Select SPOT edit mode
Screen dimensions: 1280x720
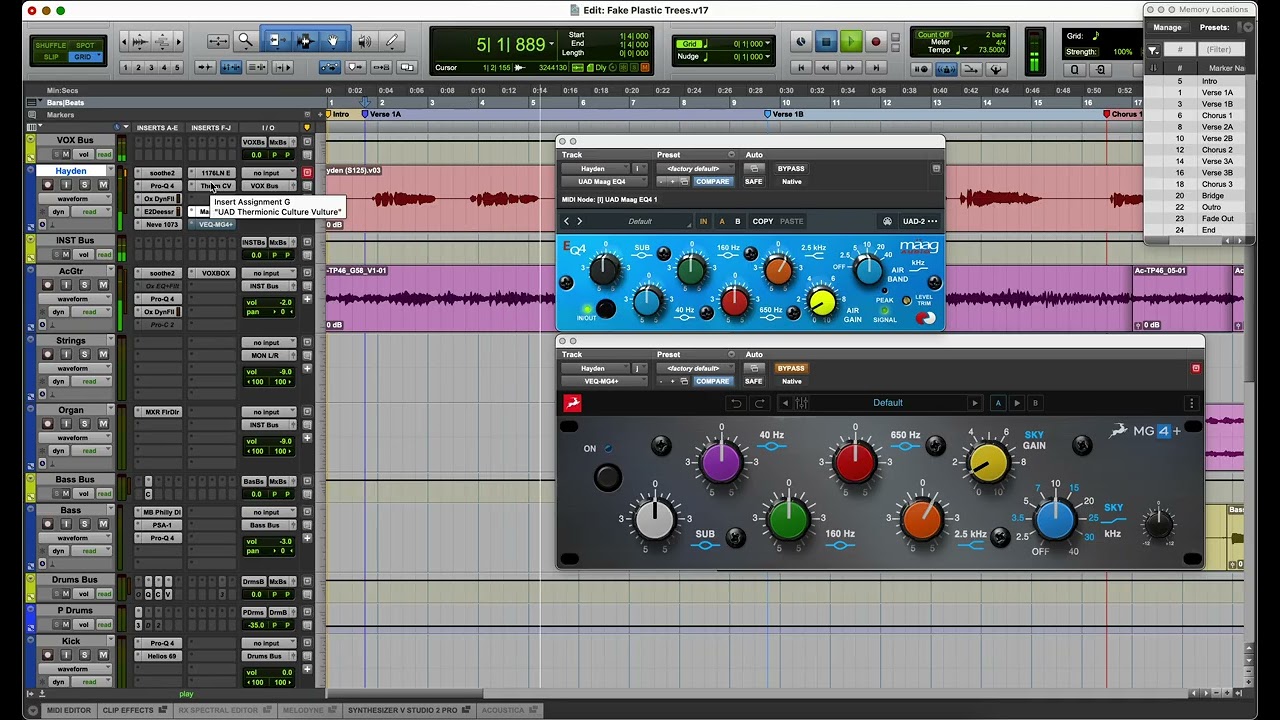(85, 45)
